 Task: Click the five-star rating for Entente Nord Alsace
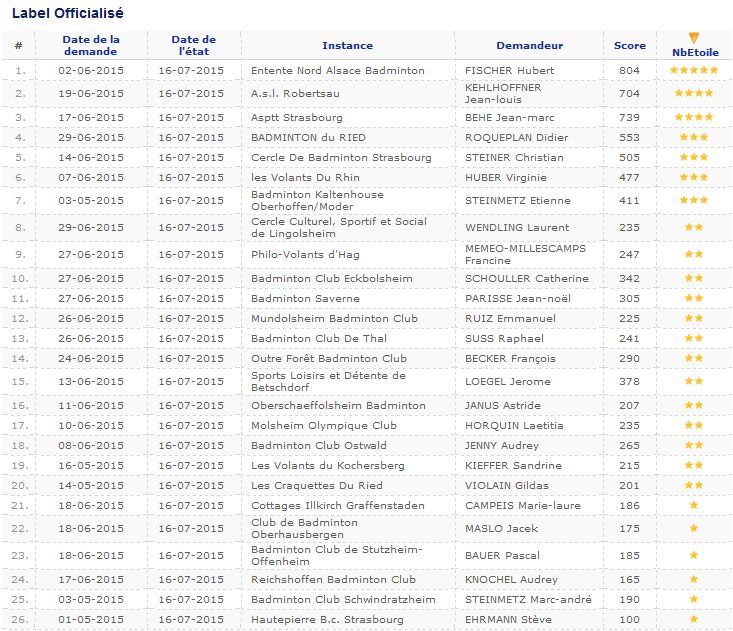[x=693, y=71]
